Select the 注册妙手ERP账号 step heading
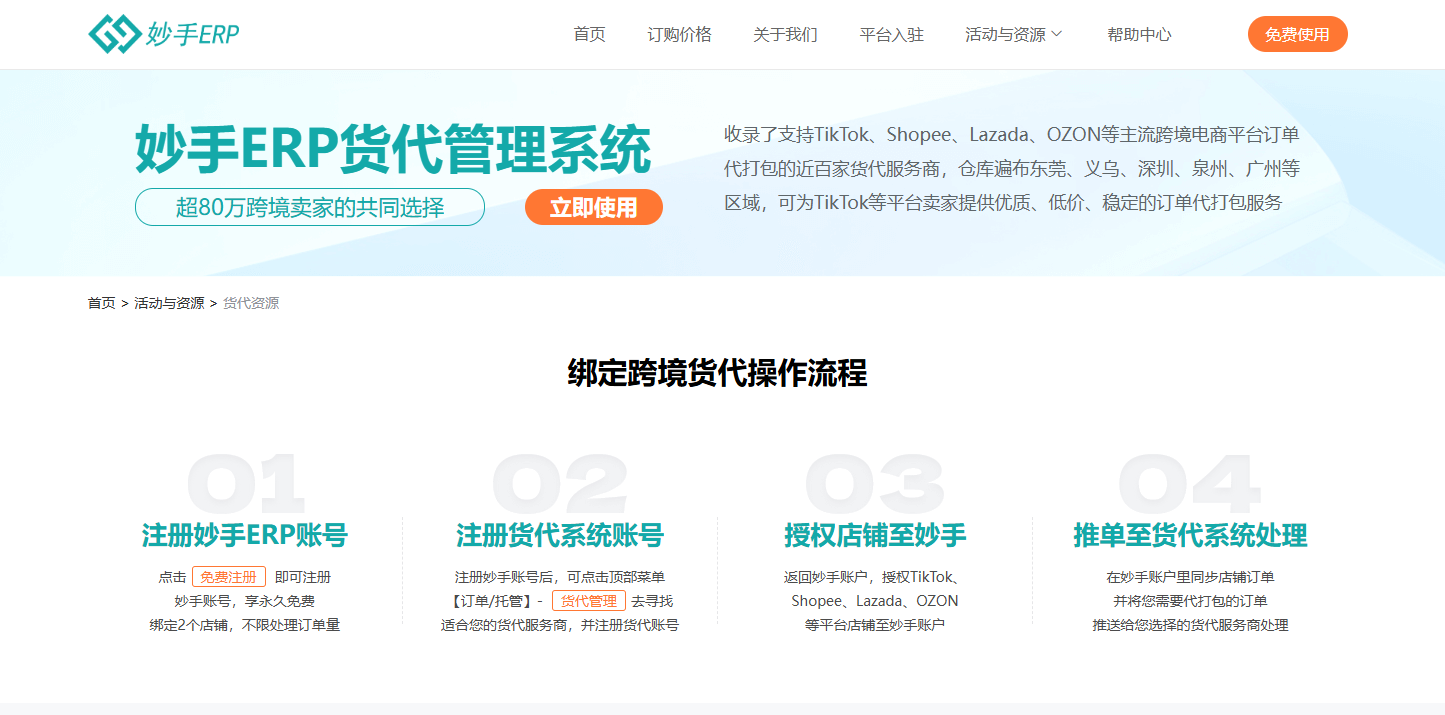This screenshot has width=1445, height=715. coord(244,535)
